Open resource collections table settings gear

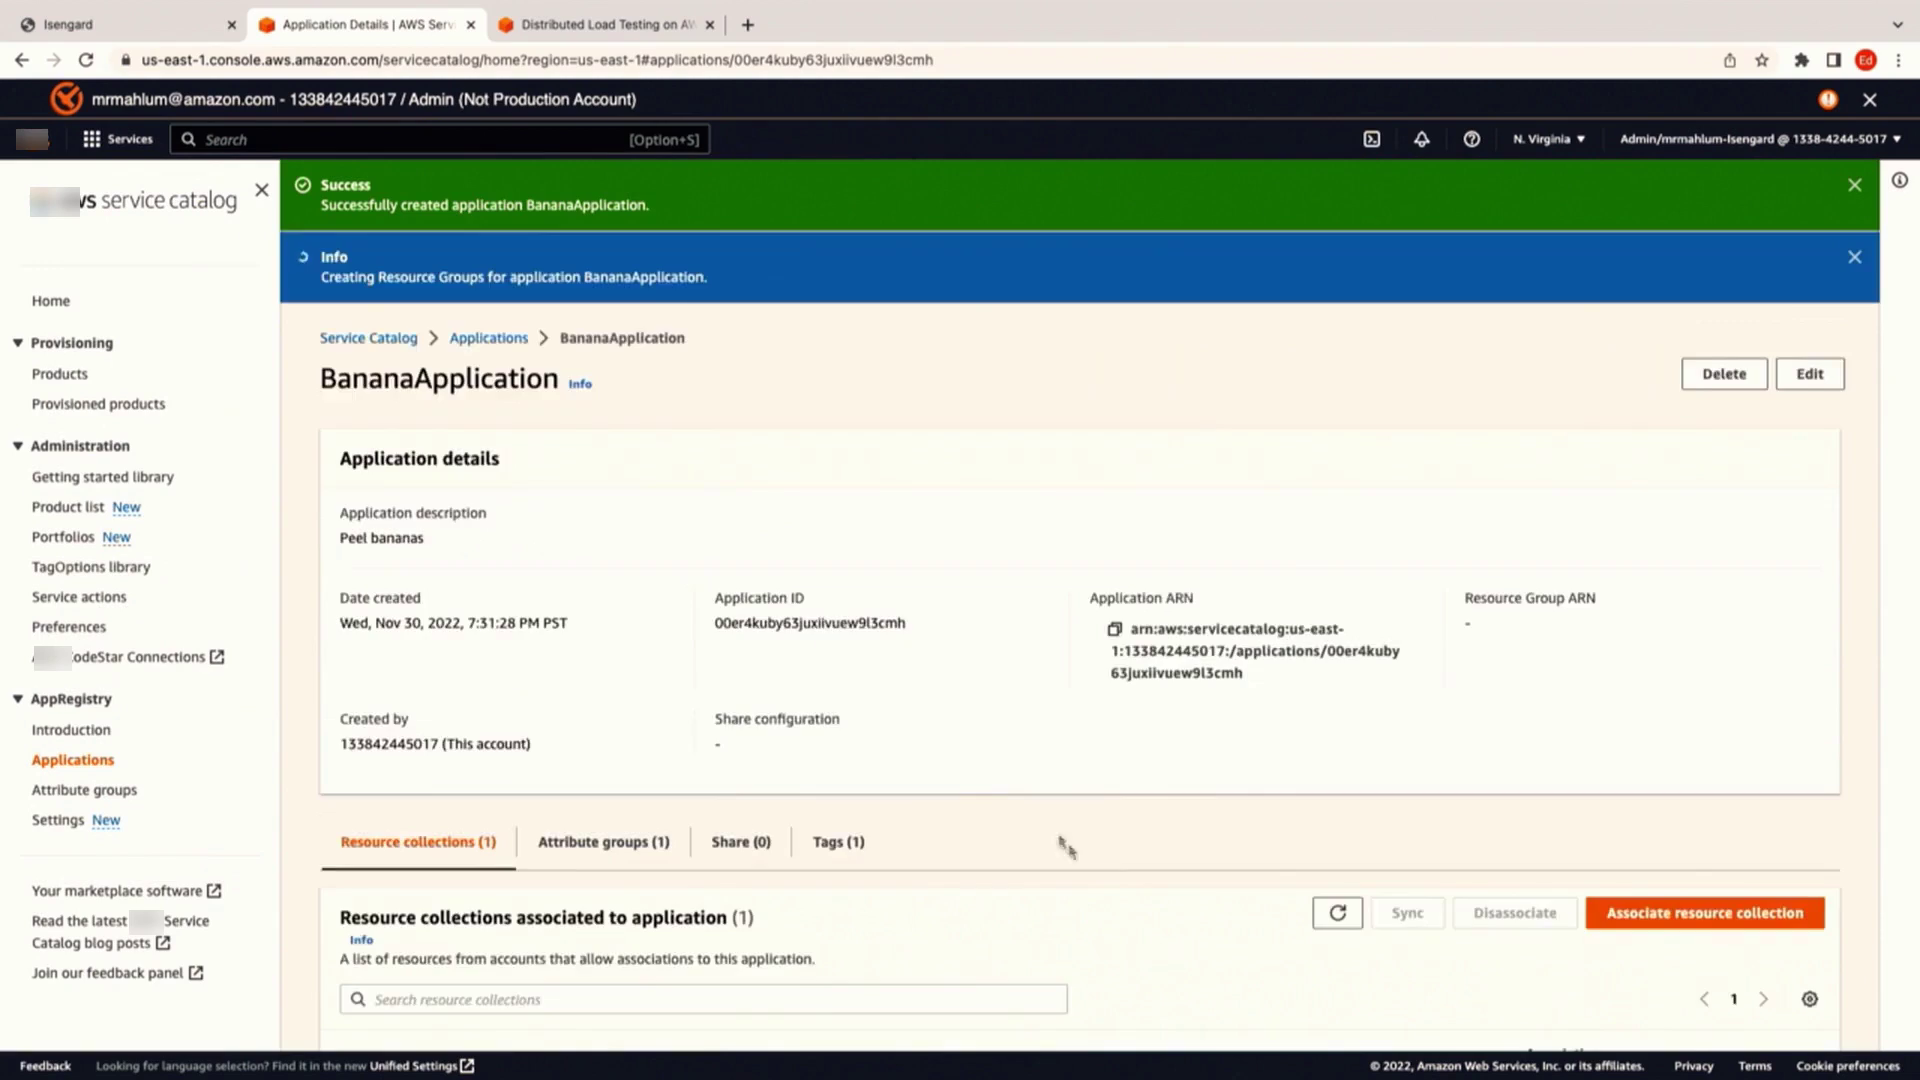click(1809, 999)
